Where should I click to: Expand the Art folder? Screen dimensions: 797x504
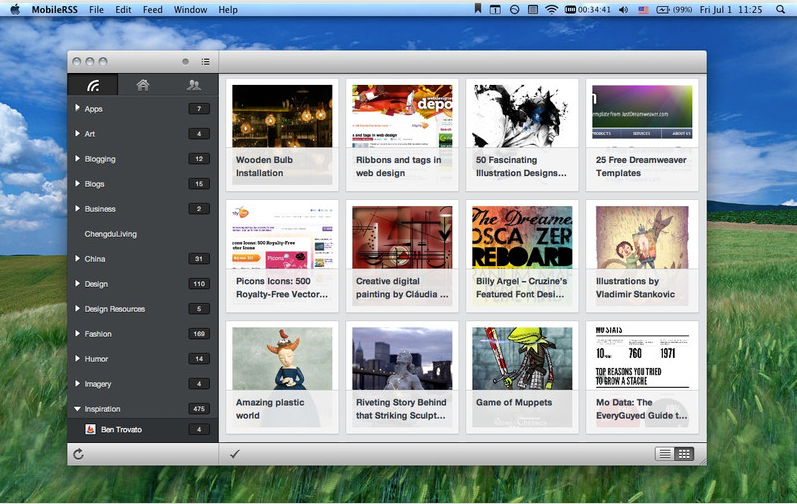pos(77,133)
